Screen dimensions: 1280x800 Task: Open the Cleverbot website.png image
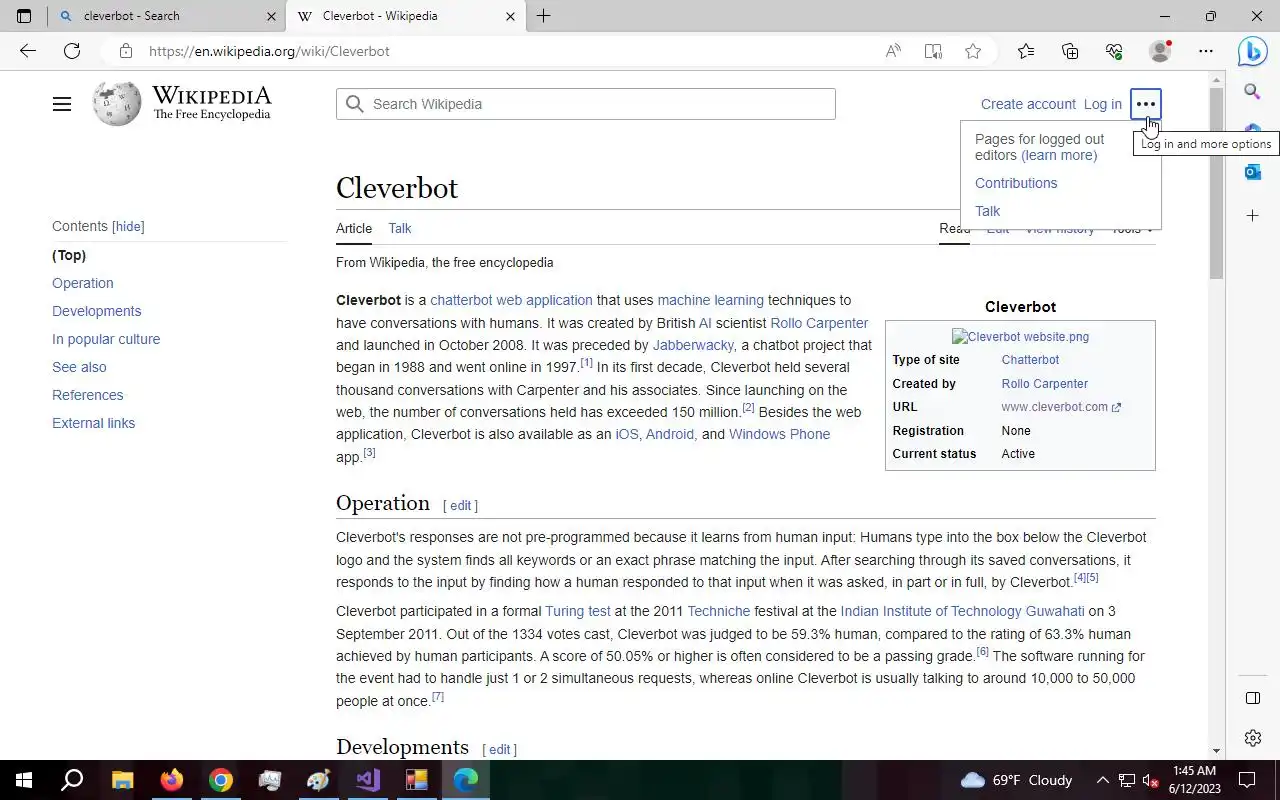(1020, 337)
